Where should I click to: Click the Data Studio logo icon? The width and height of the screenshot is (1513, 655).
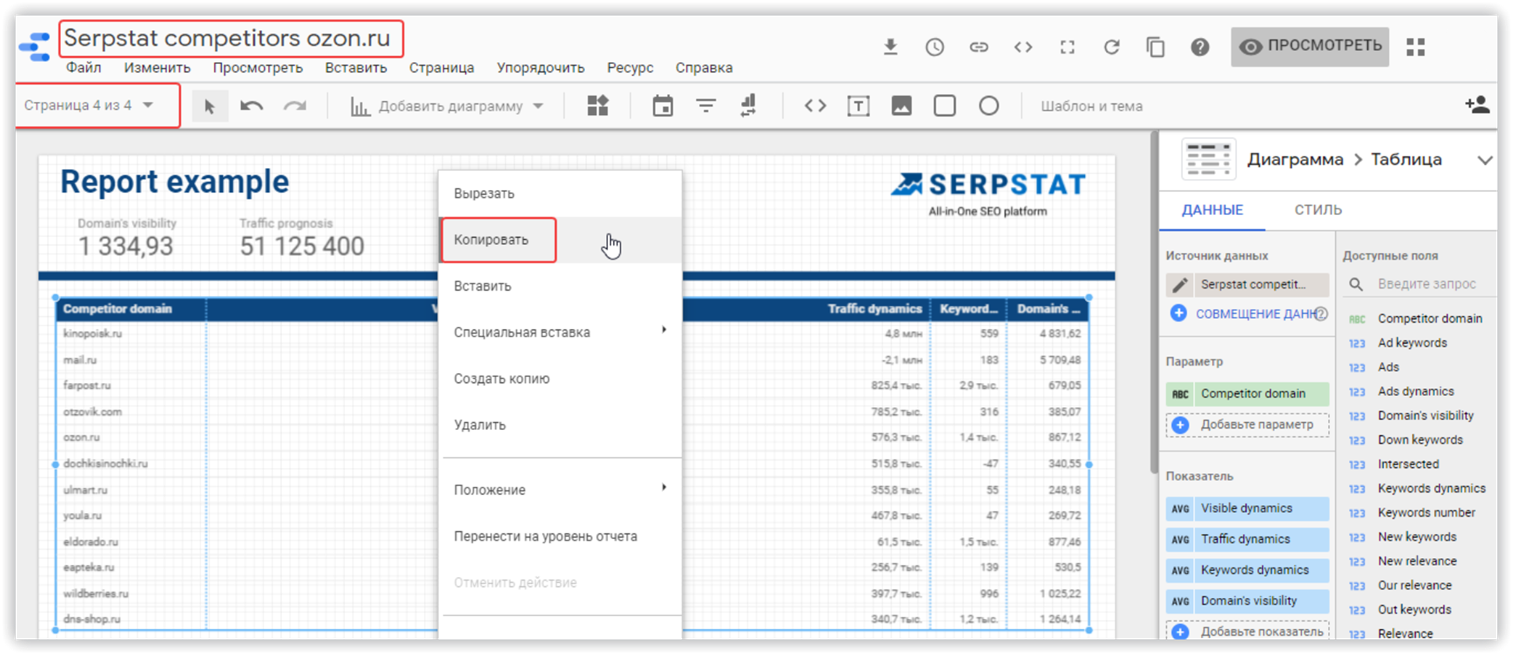[x=34, y=47]
